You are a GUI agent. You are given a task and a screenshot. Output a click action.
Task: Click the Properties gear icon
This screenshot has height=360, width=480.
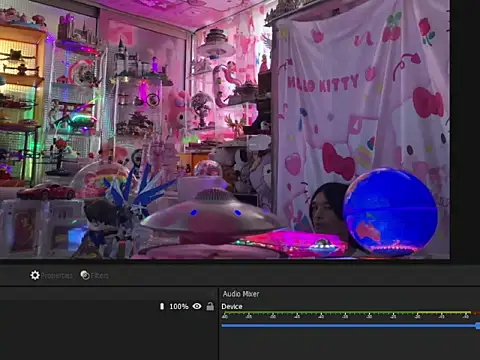coord(35,275)
